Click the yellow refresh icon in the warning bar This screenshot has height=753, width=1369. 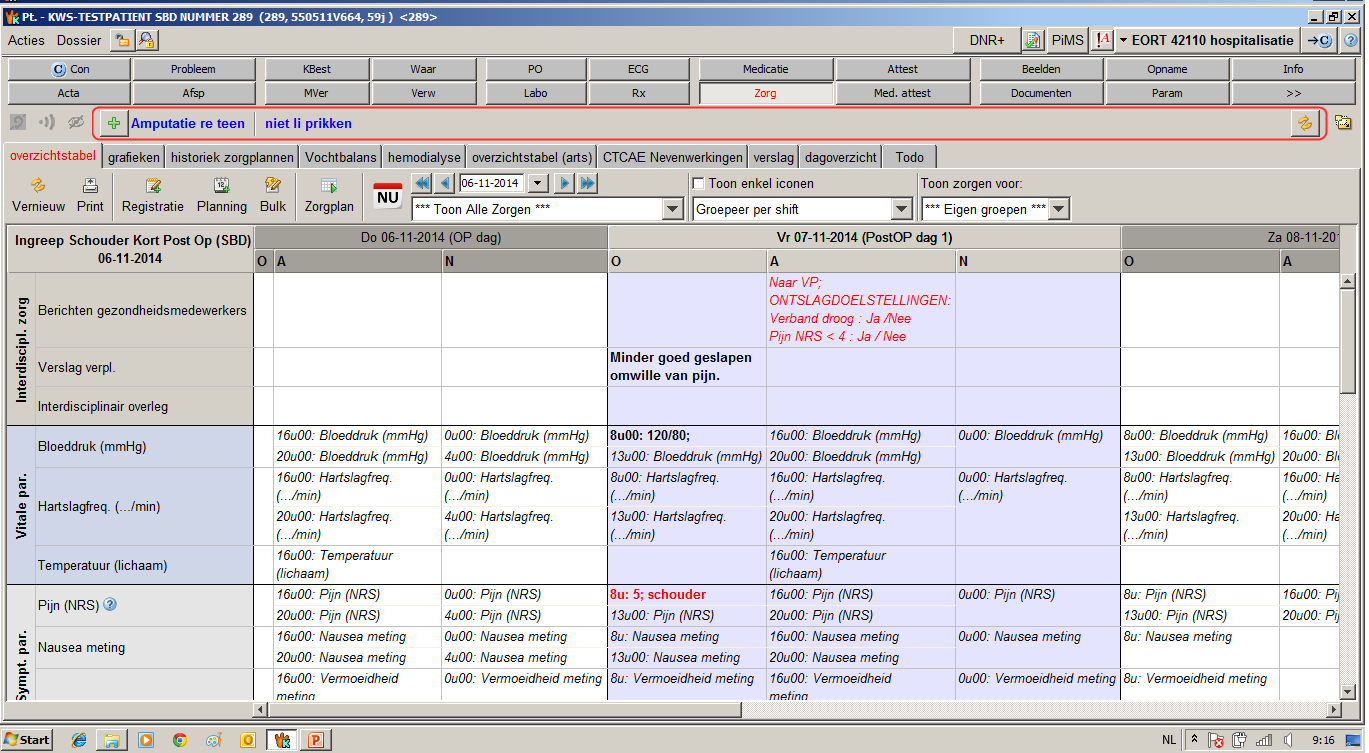tap(1304, 123)
